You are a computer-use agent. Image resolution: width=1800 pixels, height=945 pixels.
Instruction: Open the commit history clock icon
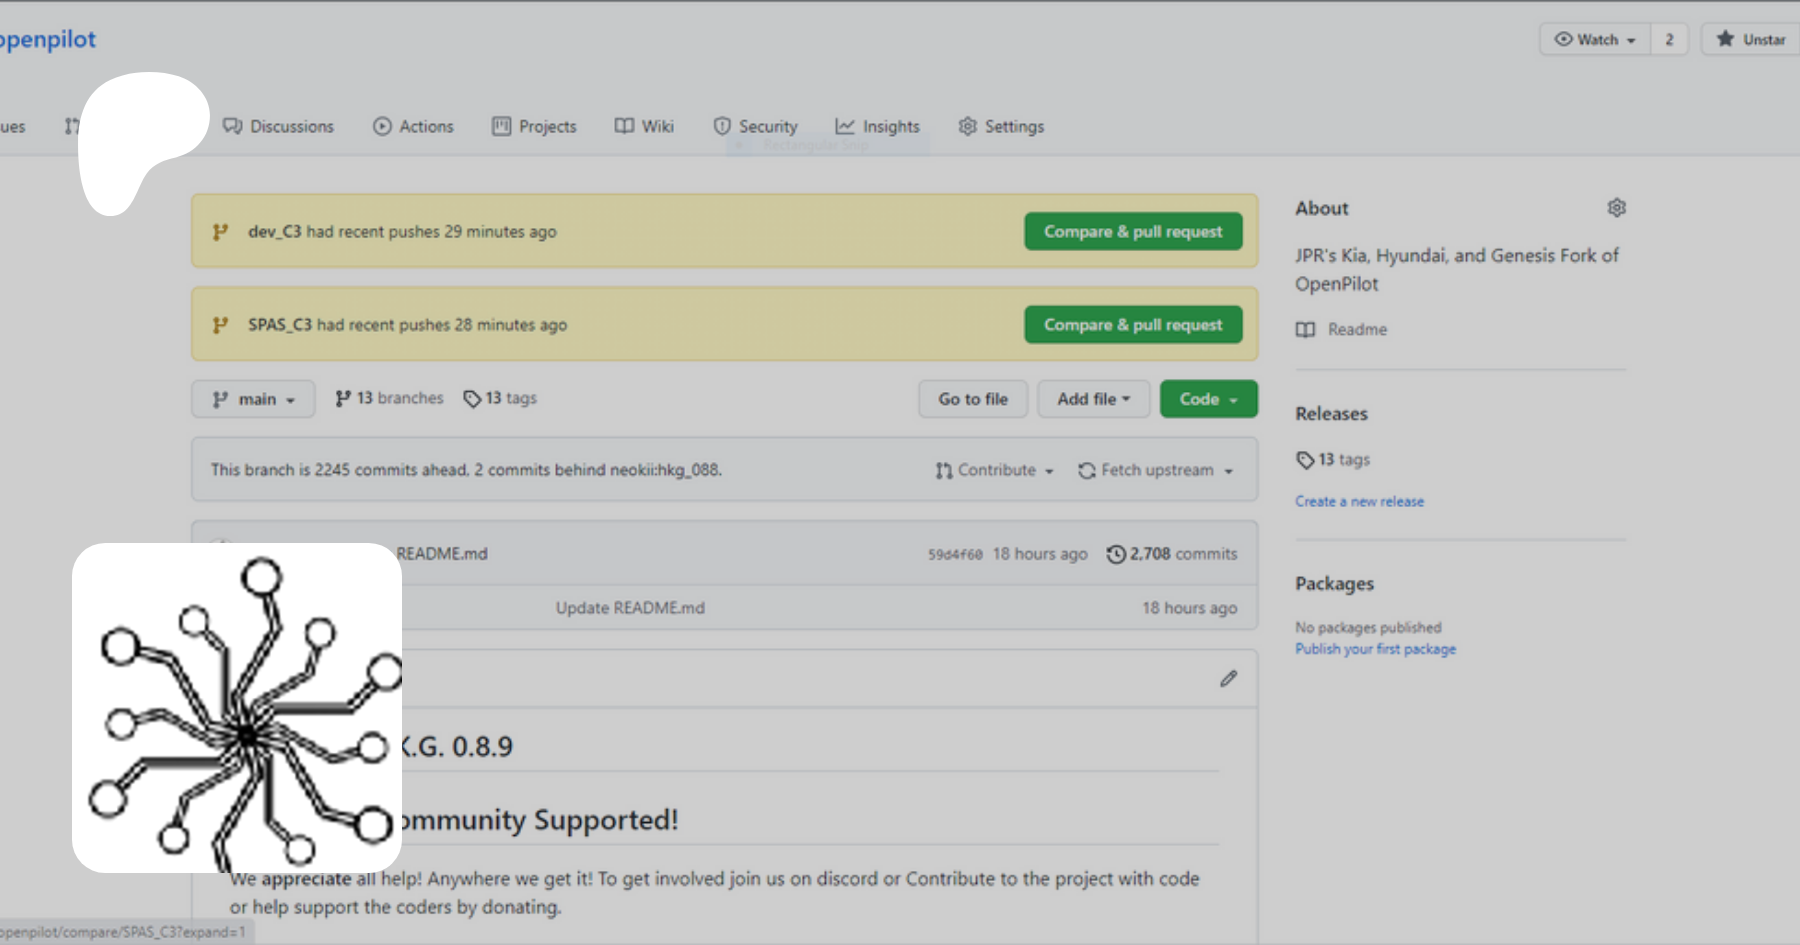point(1116,554)
